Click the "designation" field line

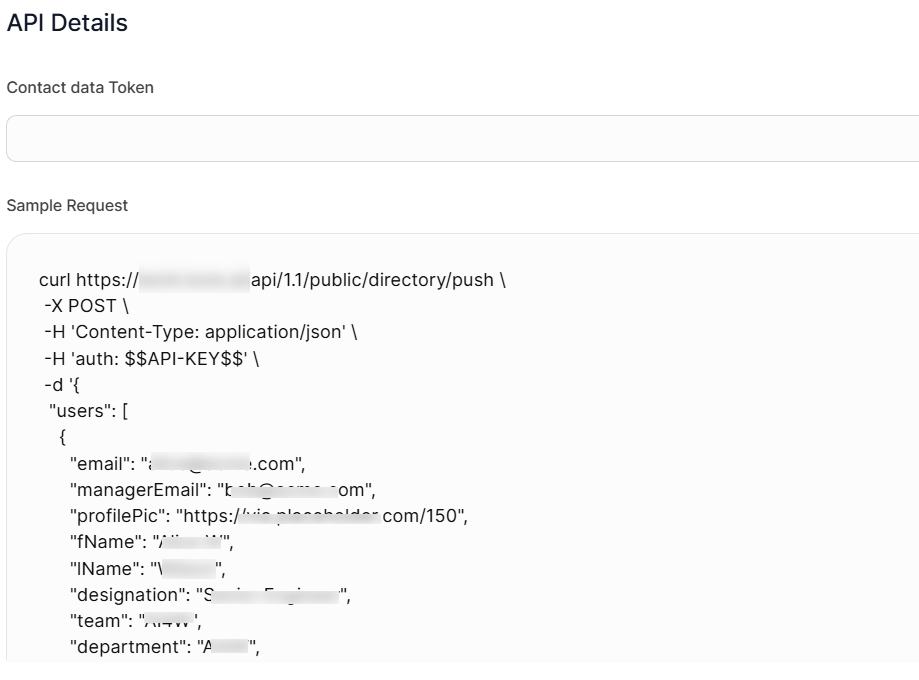(209, 595)
